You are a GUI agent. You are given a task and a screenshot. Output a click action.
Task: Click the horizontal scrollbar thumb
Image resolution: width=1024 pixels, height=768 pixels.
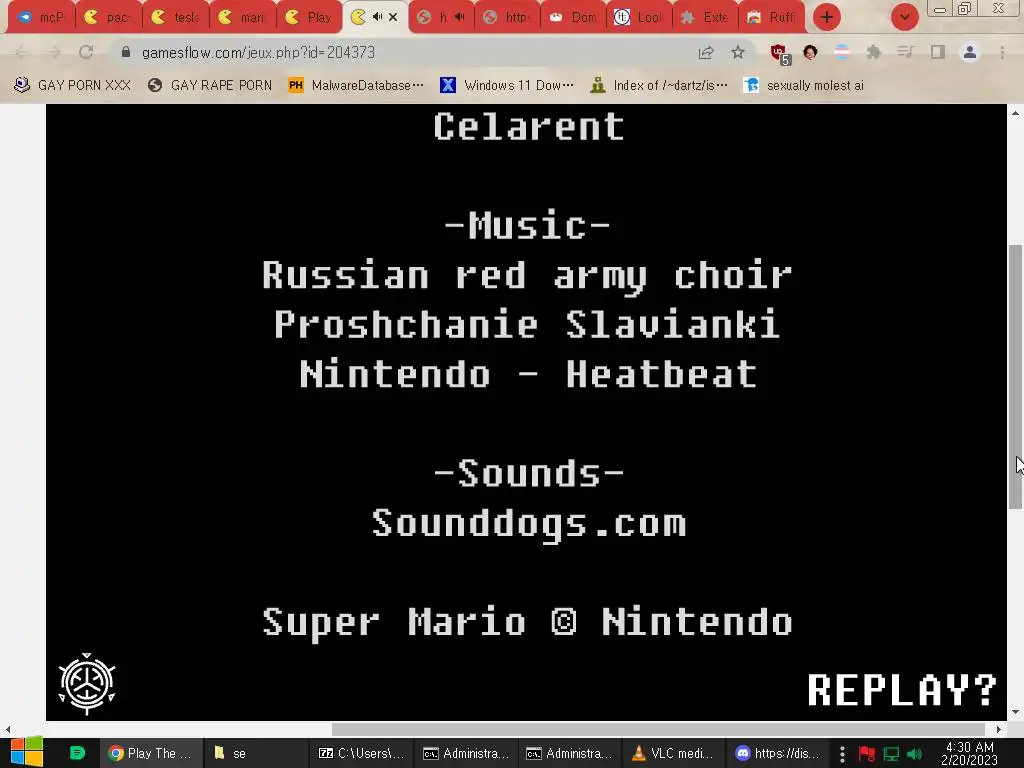point(658,729)
